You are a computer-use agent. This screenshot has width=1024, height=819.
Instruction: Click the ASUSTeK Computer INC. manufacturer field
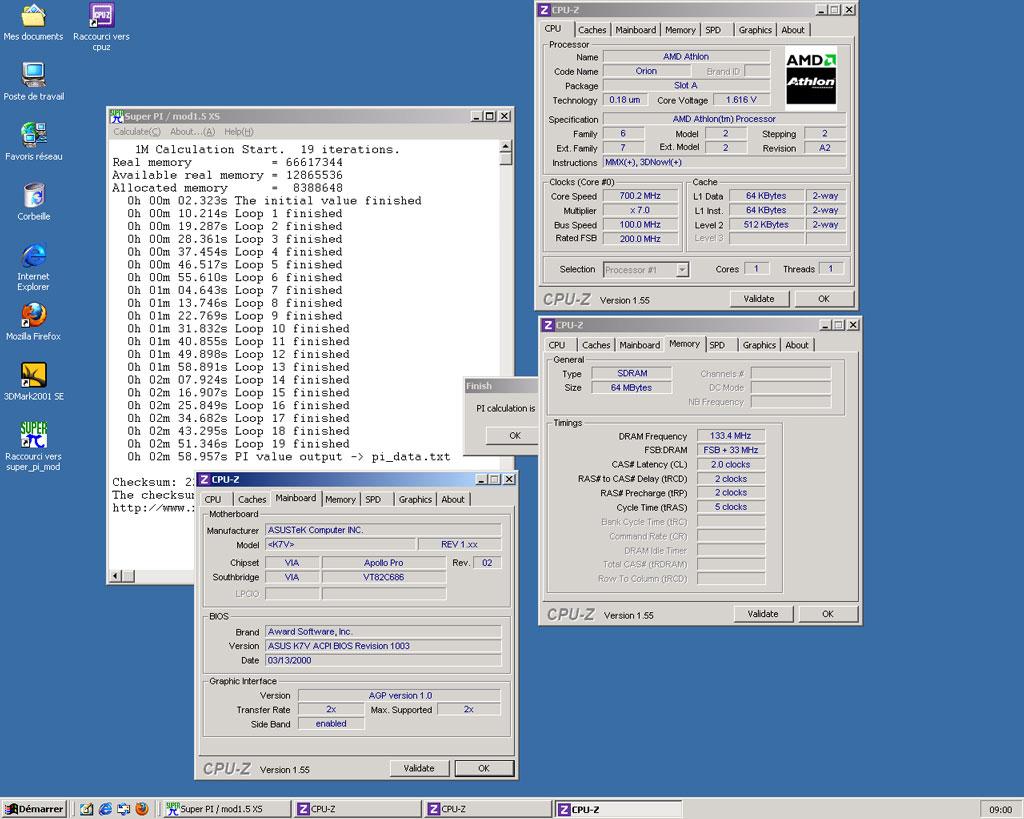383,530
